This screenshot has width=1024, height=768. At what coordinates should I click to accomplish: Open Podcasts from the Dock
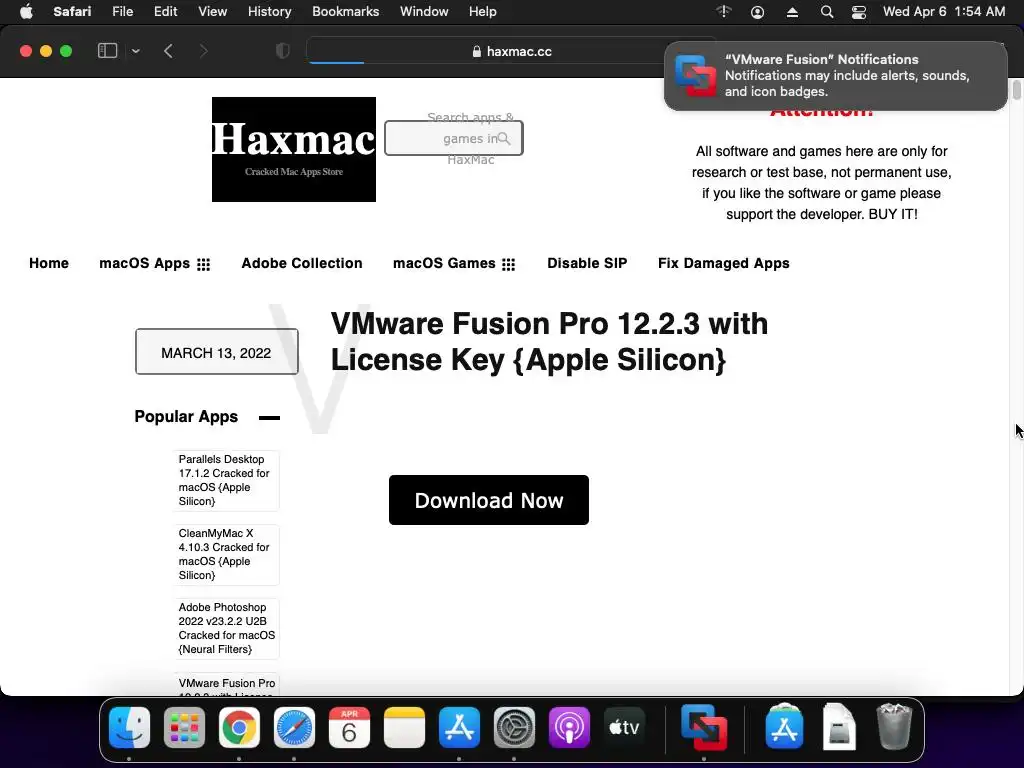click(x=569, y=727)
